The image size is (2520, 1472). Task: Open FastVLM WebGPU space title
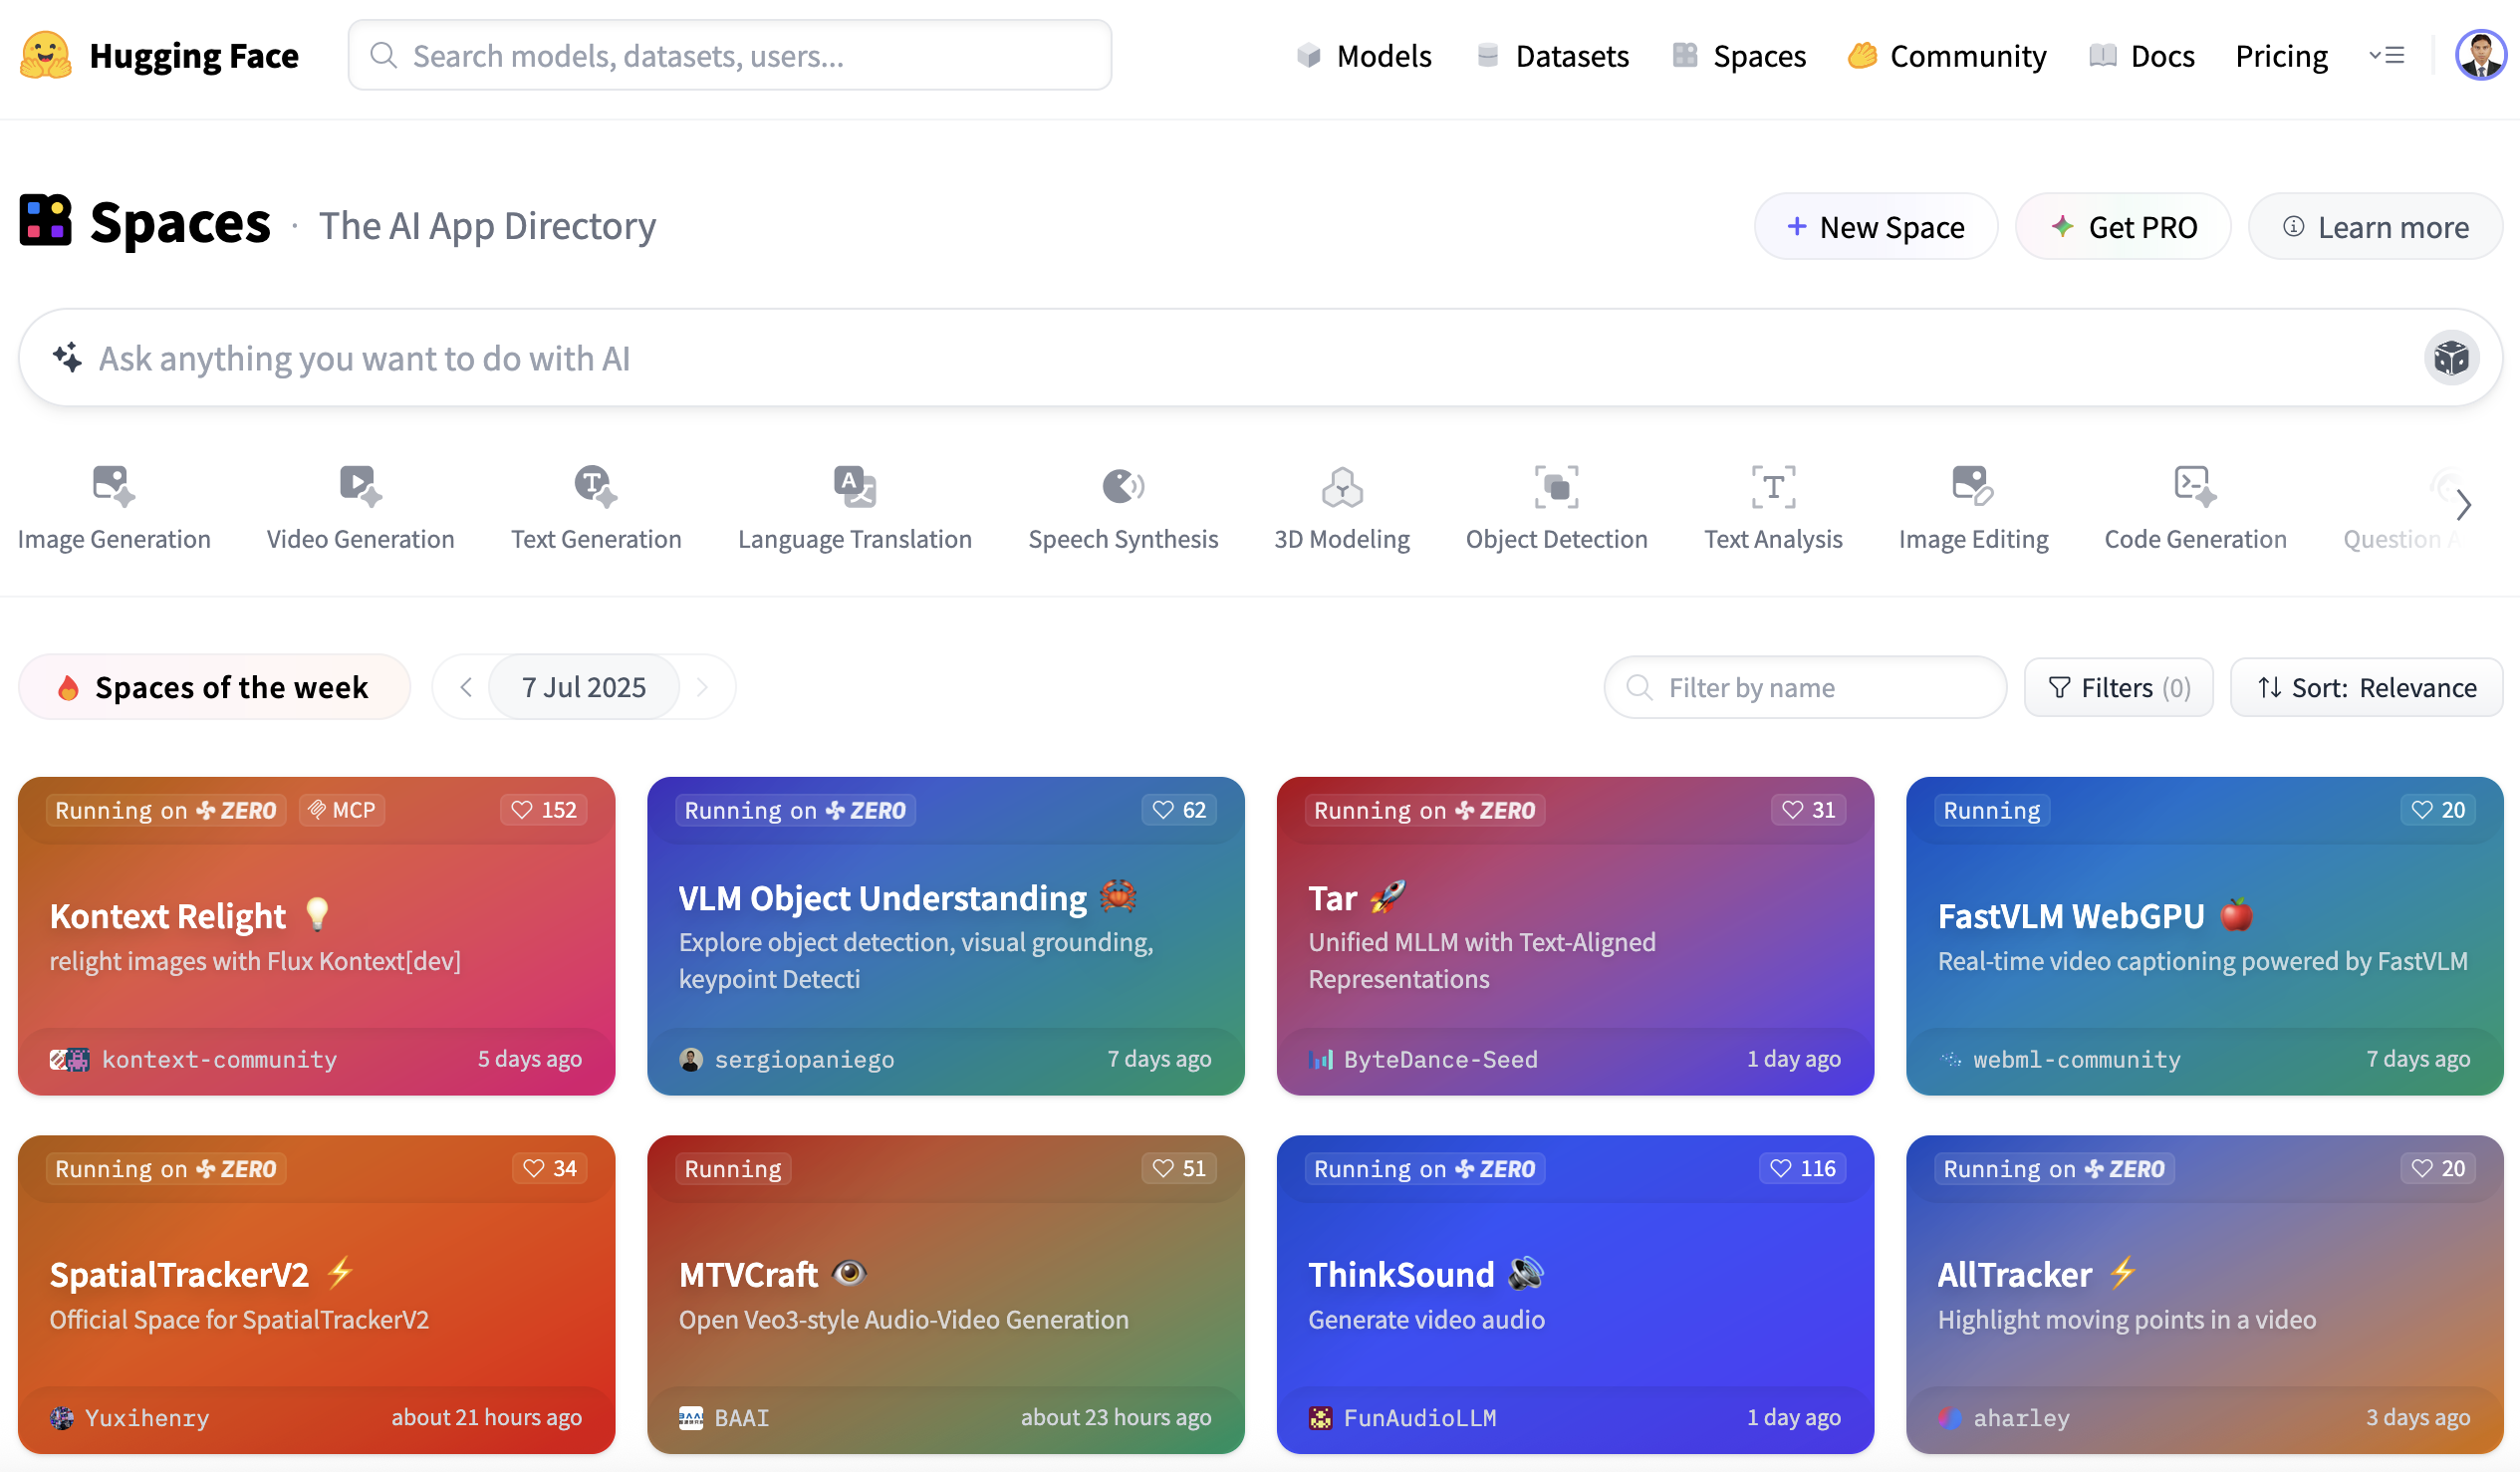(2070, 916)
